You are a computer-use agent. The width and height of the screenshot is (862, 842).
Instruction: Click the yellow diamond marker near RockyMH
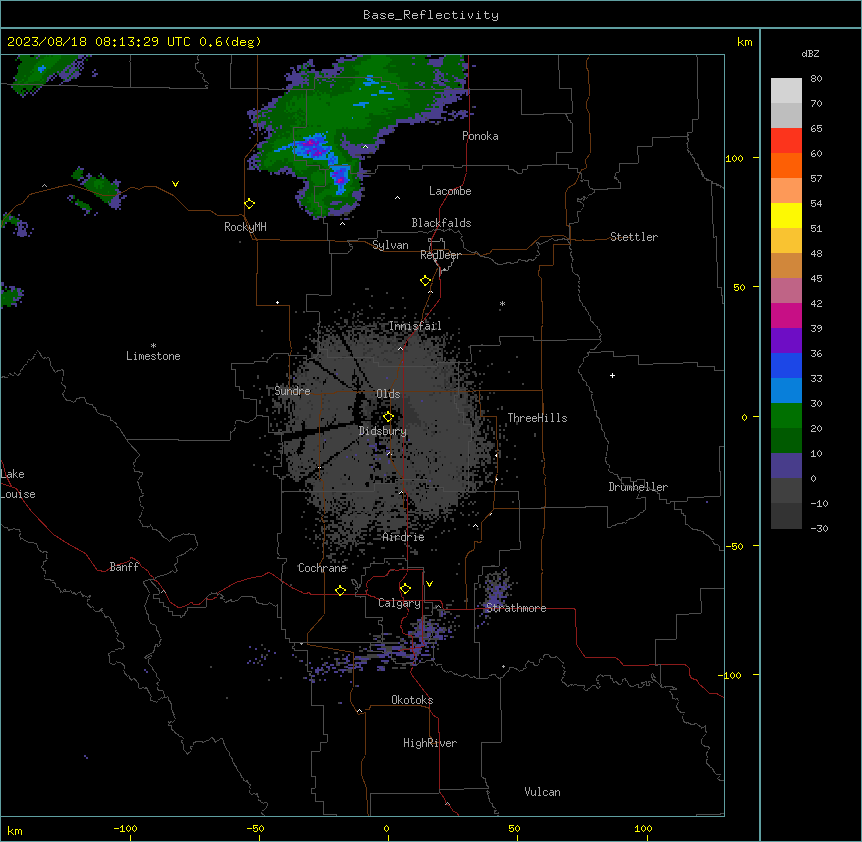coord(250,204)
